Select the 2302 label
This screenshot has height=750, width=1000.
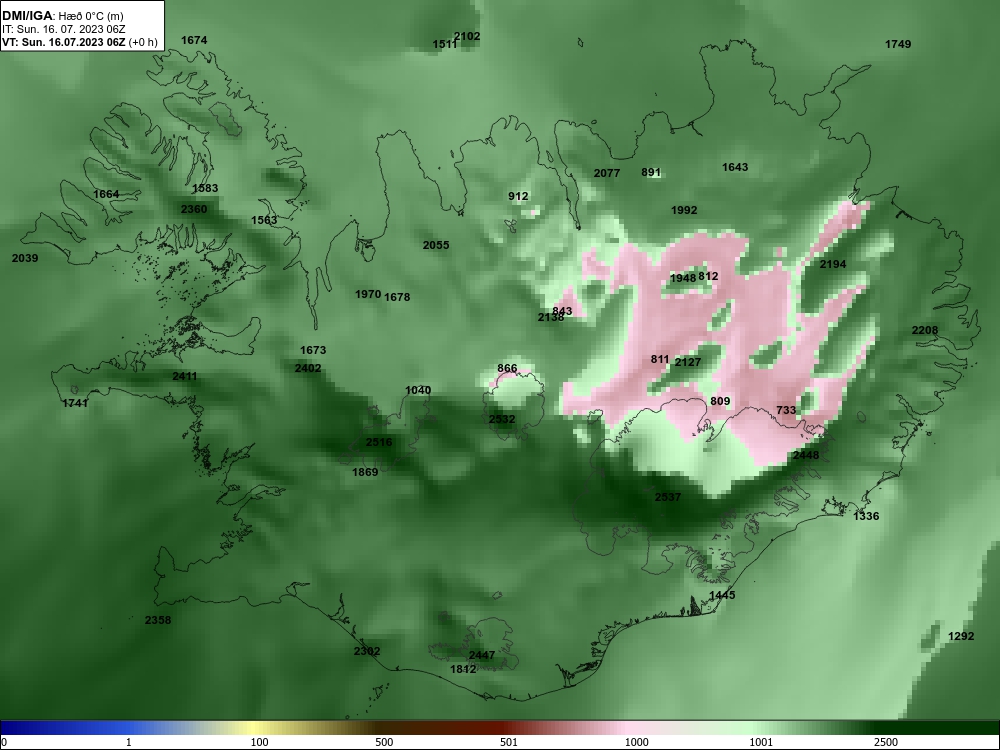pyautogui.click(x=367, y=651)
